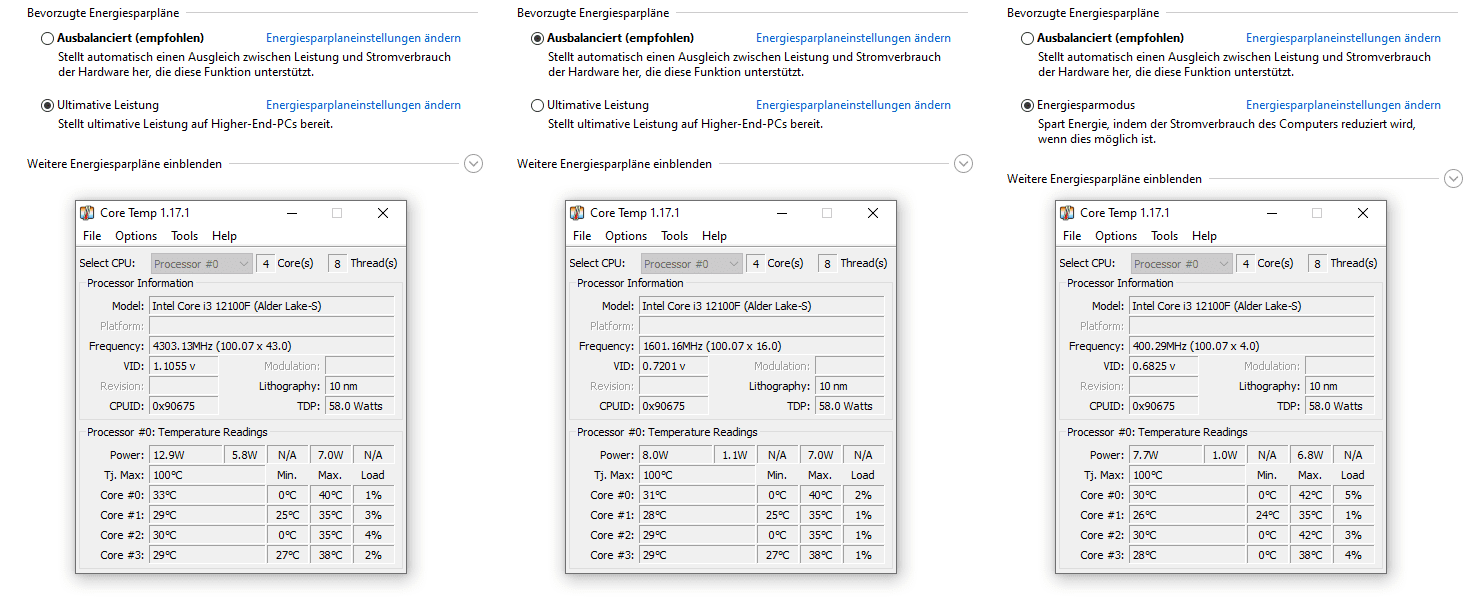Click the already selected Ultimative Leistung radio button
Viewport: 1470px width, 600px height.
pos(47,105)
